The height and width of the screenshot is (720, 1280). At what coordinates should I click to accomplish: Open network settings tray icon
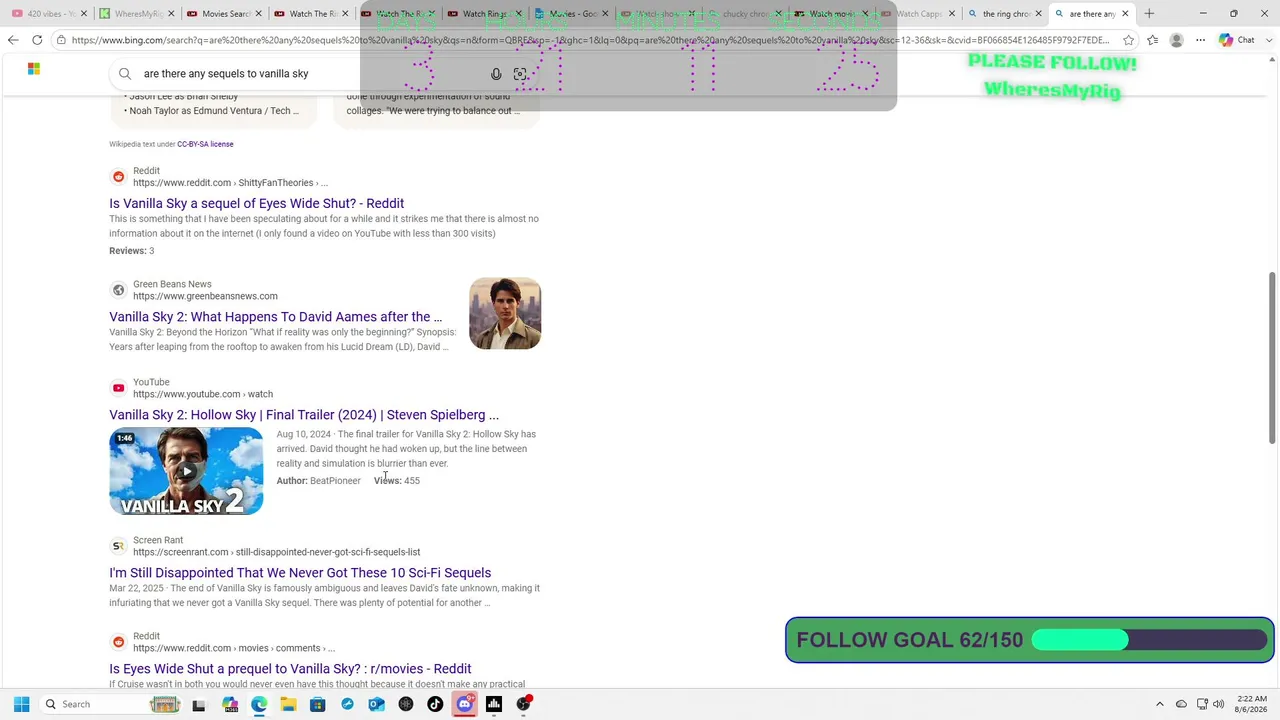point(1202,704)
